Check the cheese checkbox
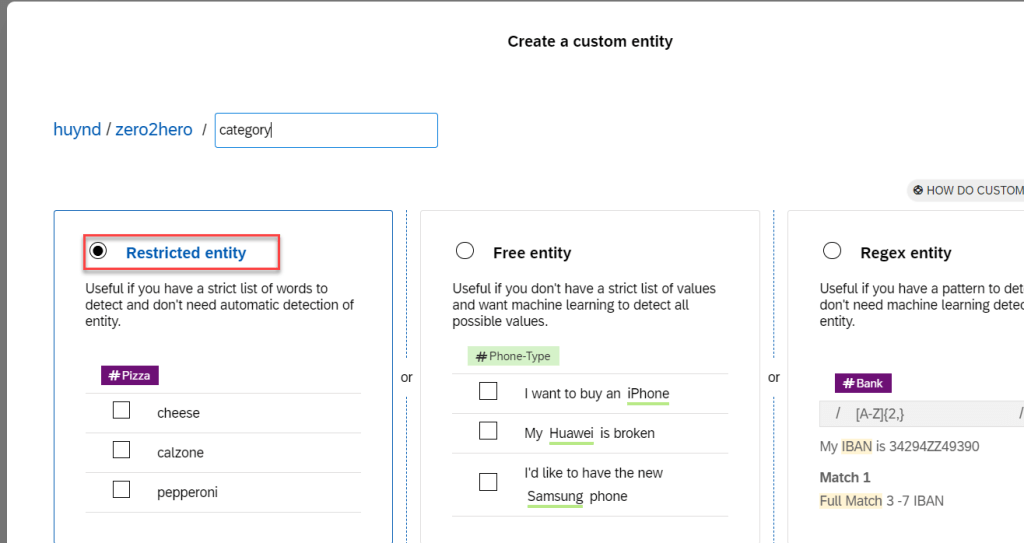The height and width of the screenshot is (543, 1024). click(121, 411)
